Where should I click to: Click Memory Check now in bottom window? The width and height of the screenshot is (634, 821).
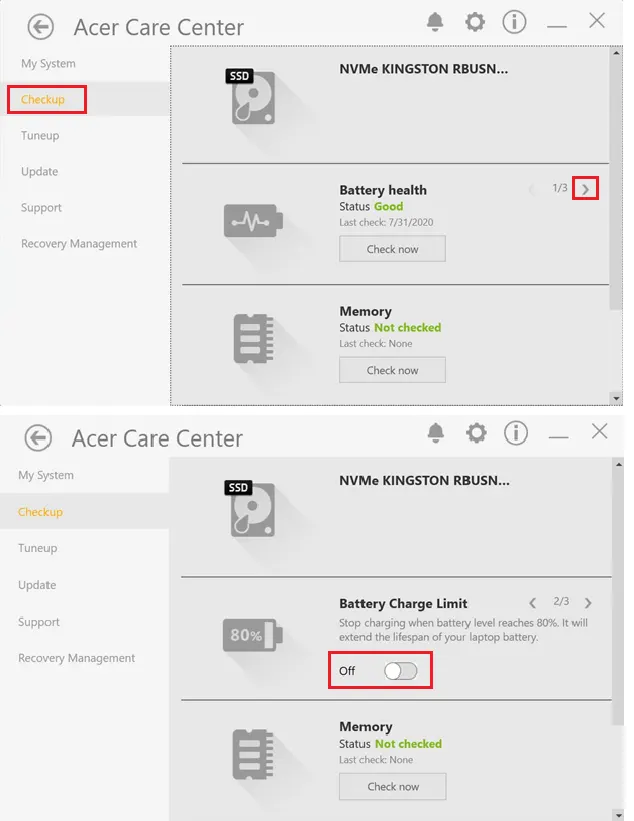[x=393, y=786]
